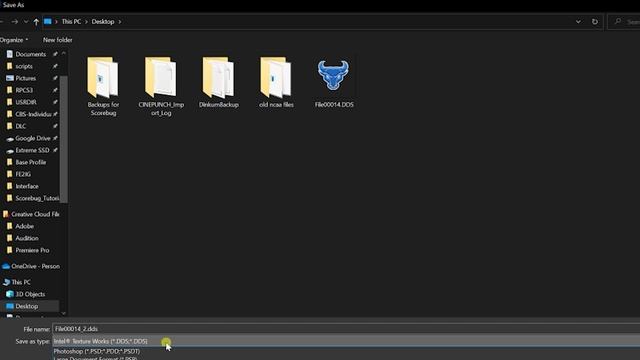Click the pin icon next to Documents
The image size is (640, 360).
[55, 54]
